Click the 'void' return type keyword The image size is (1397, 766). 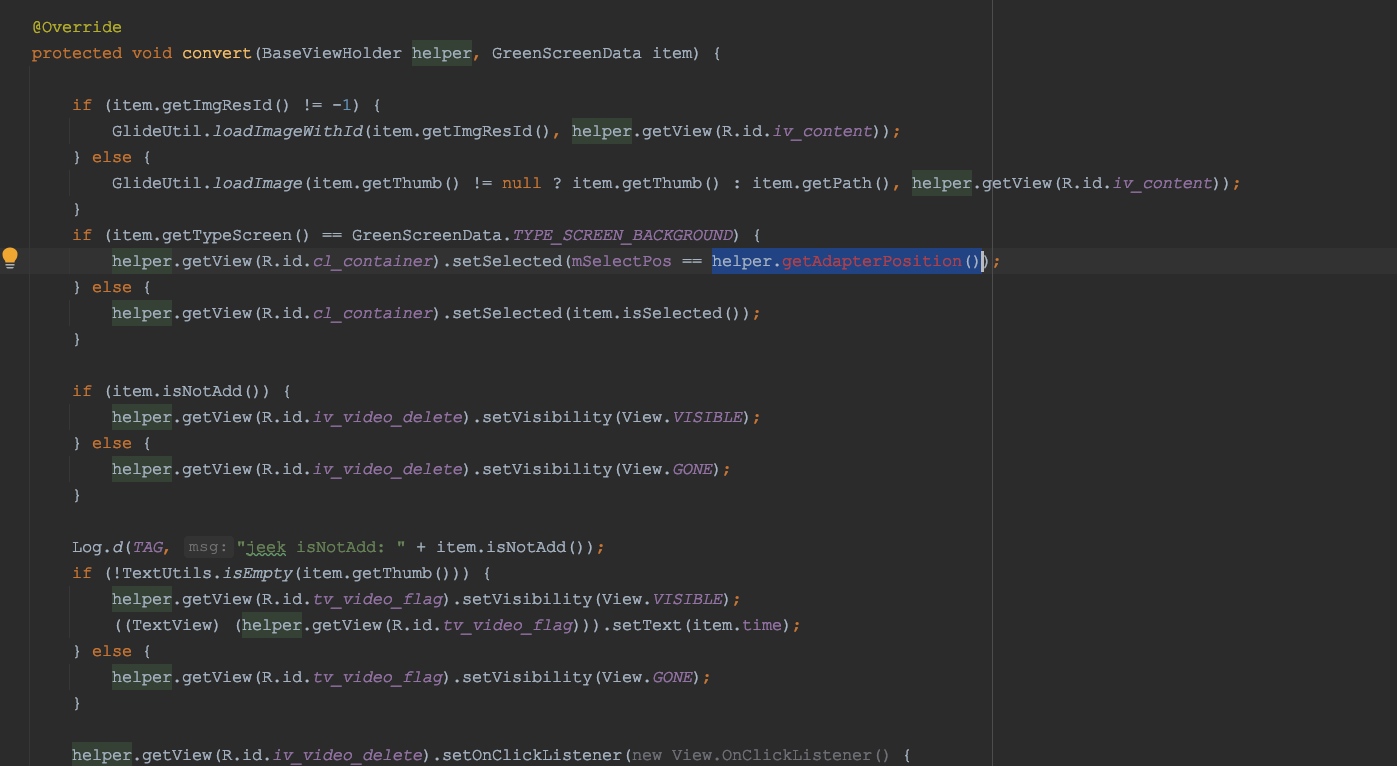click(152, 53)
